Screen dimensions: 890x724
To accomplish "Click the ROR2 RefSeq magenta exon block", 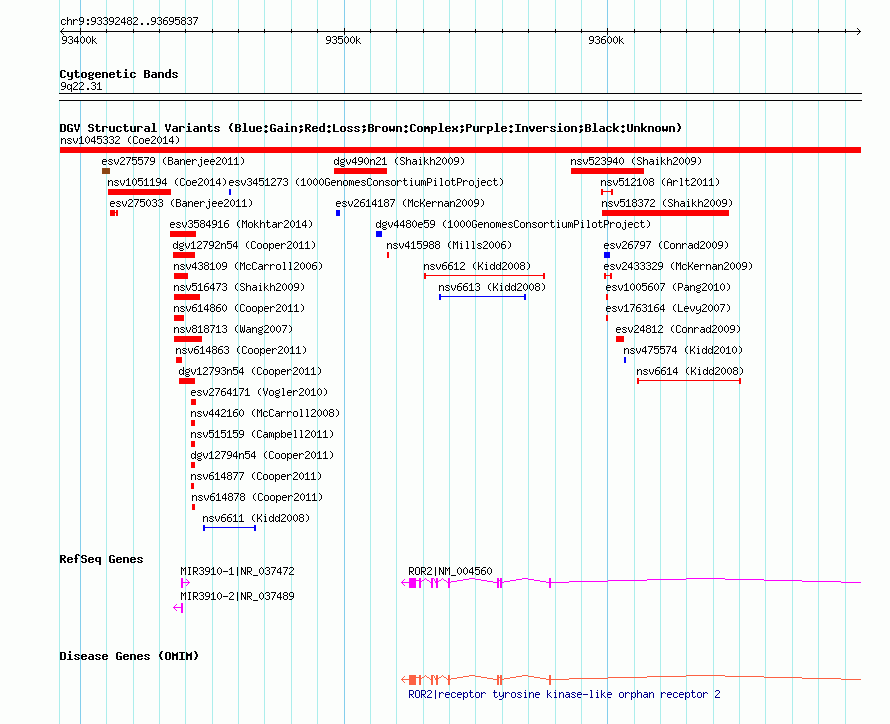I will [413, 583].
